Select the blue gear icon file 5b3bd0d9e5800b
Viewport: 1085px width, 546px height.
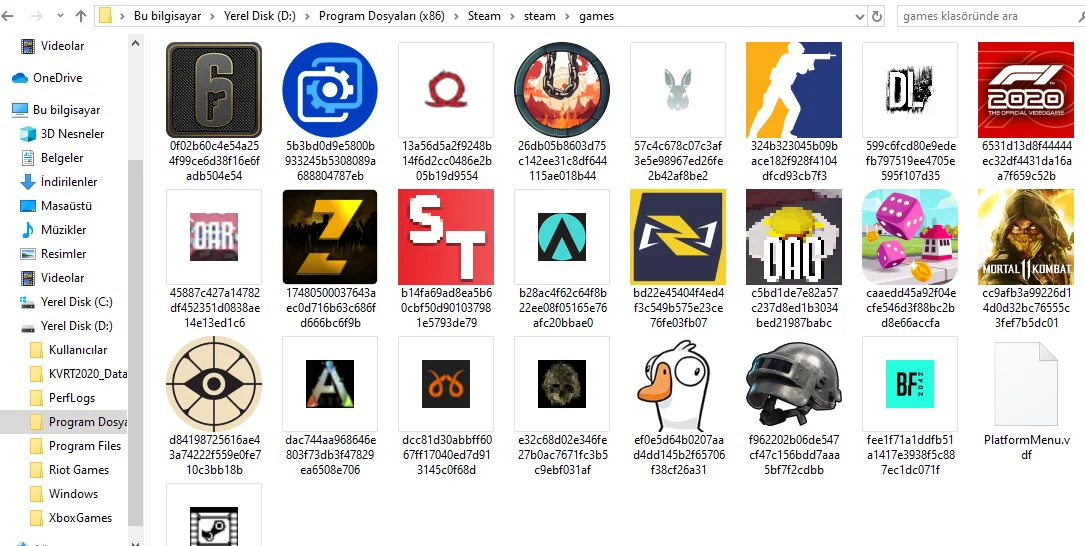coord(330,90)
